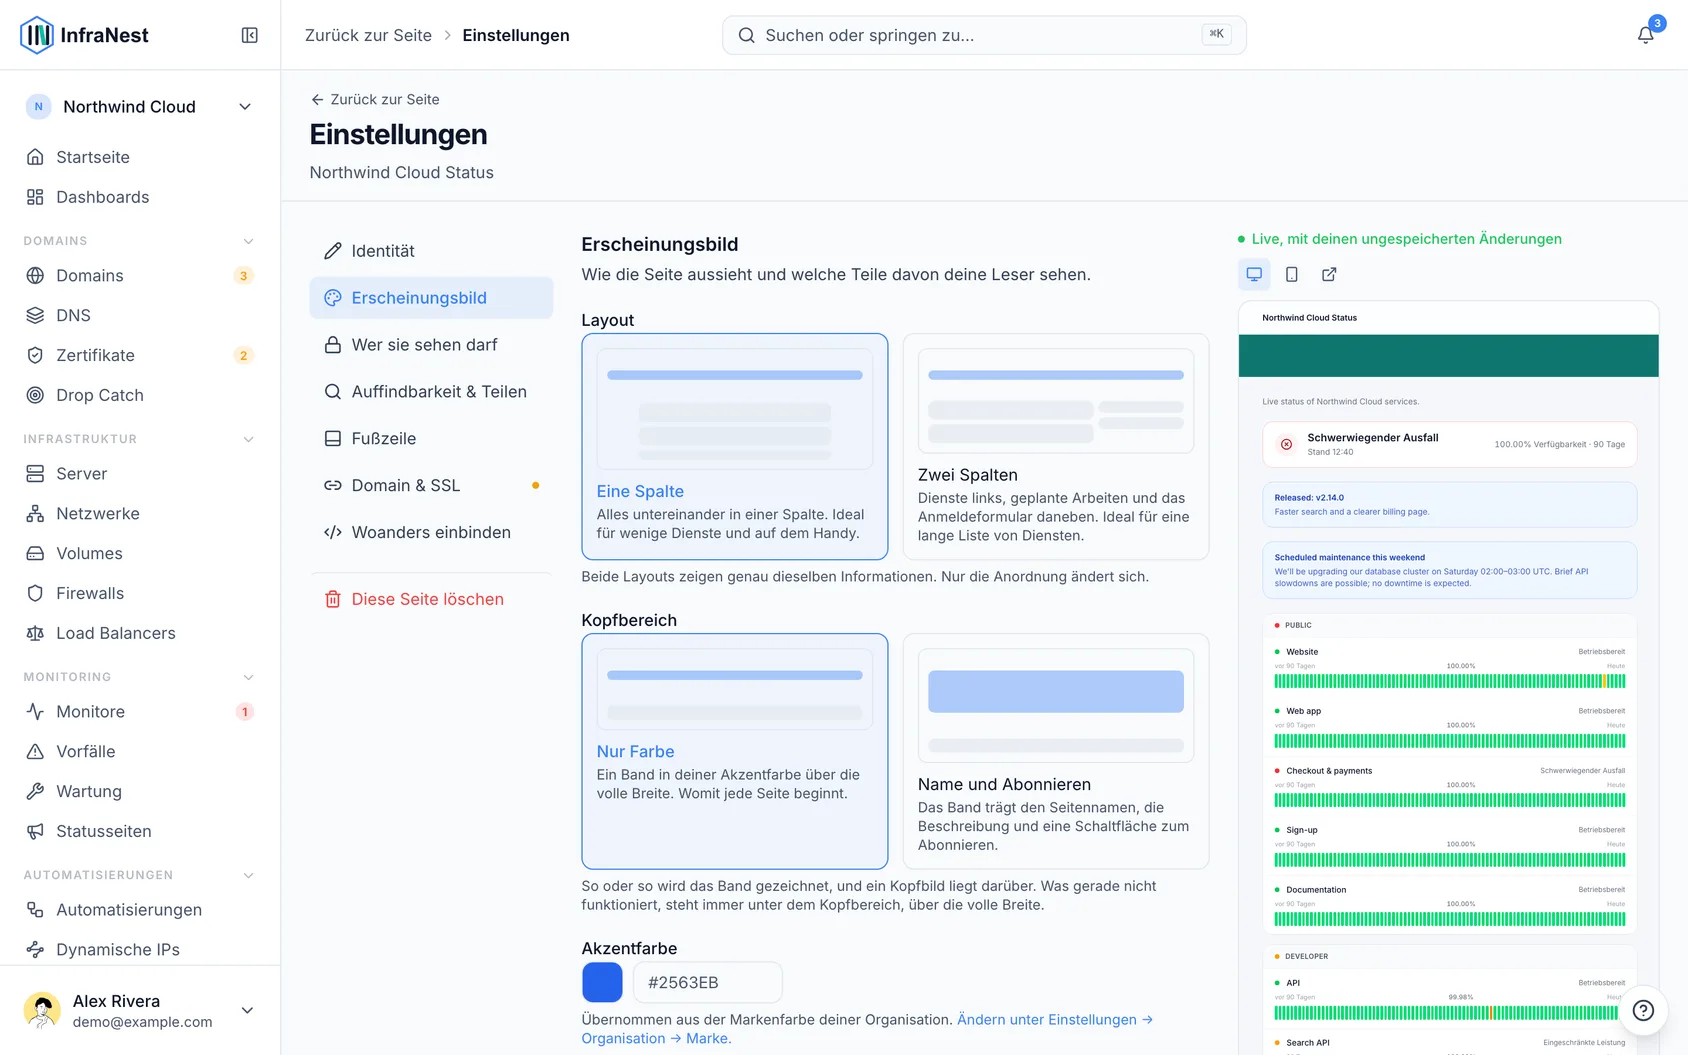
Task: Open Zertifikate in the sidebar
Action: pyautogui.click(x=140, y=355)
